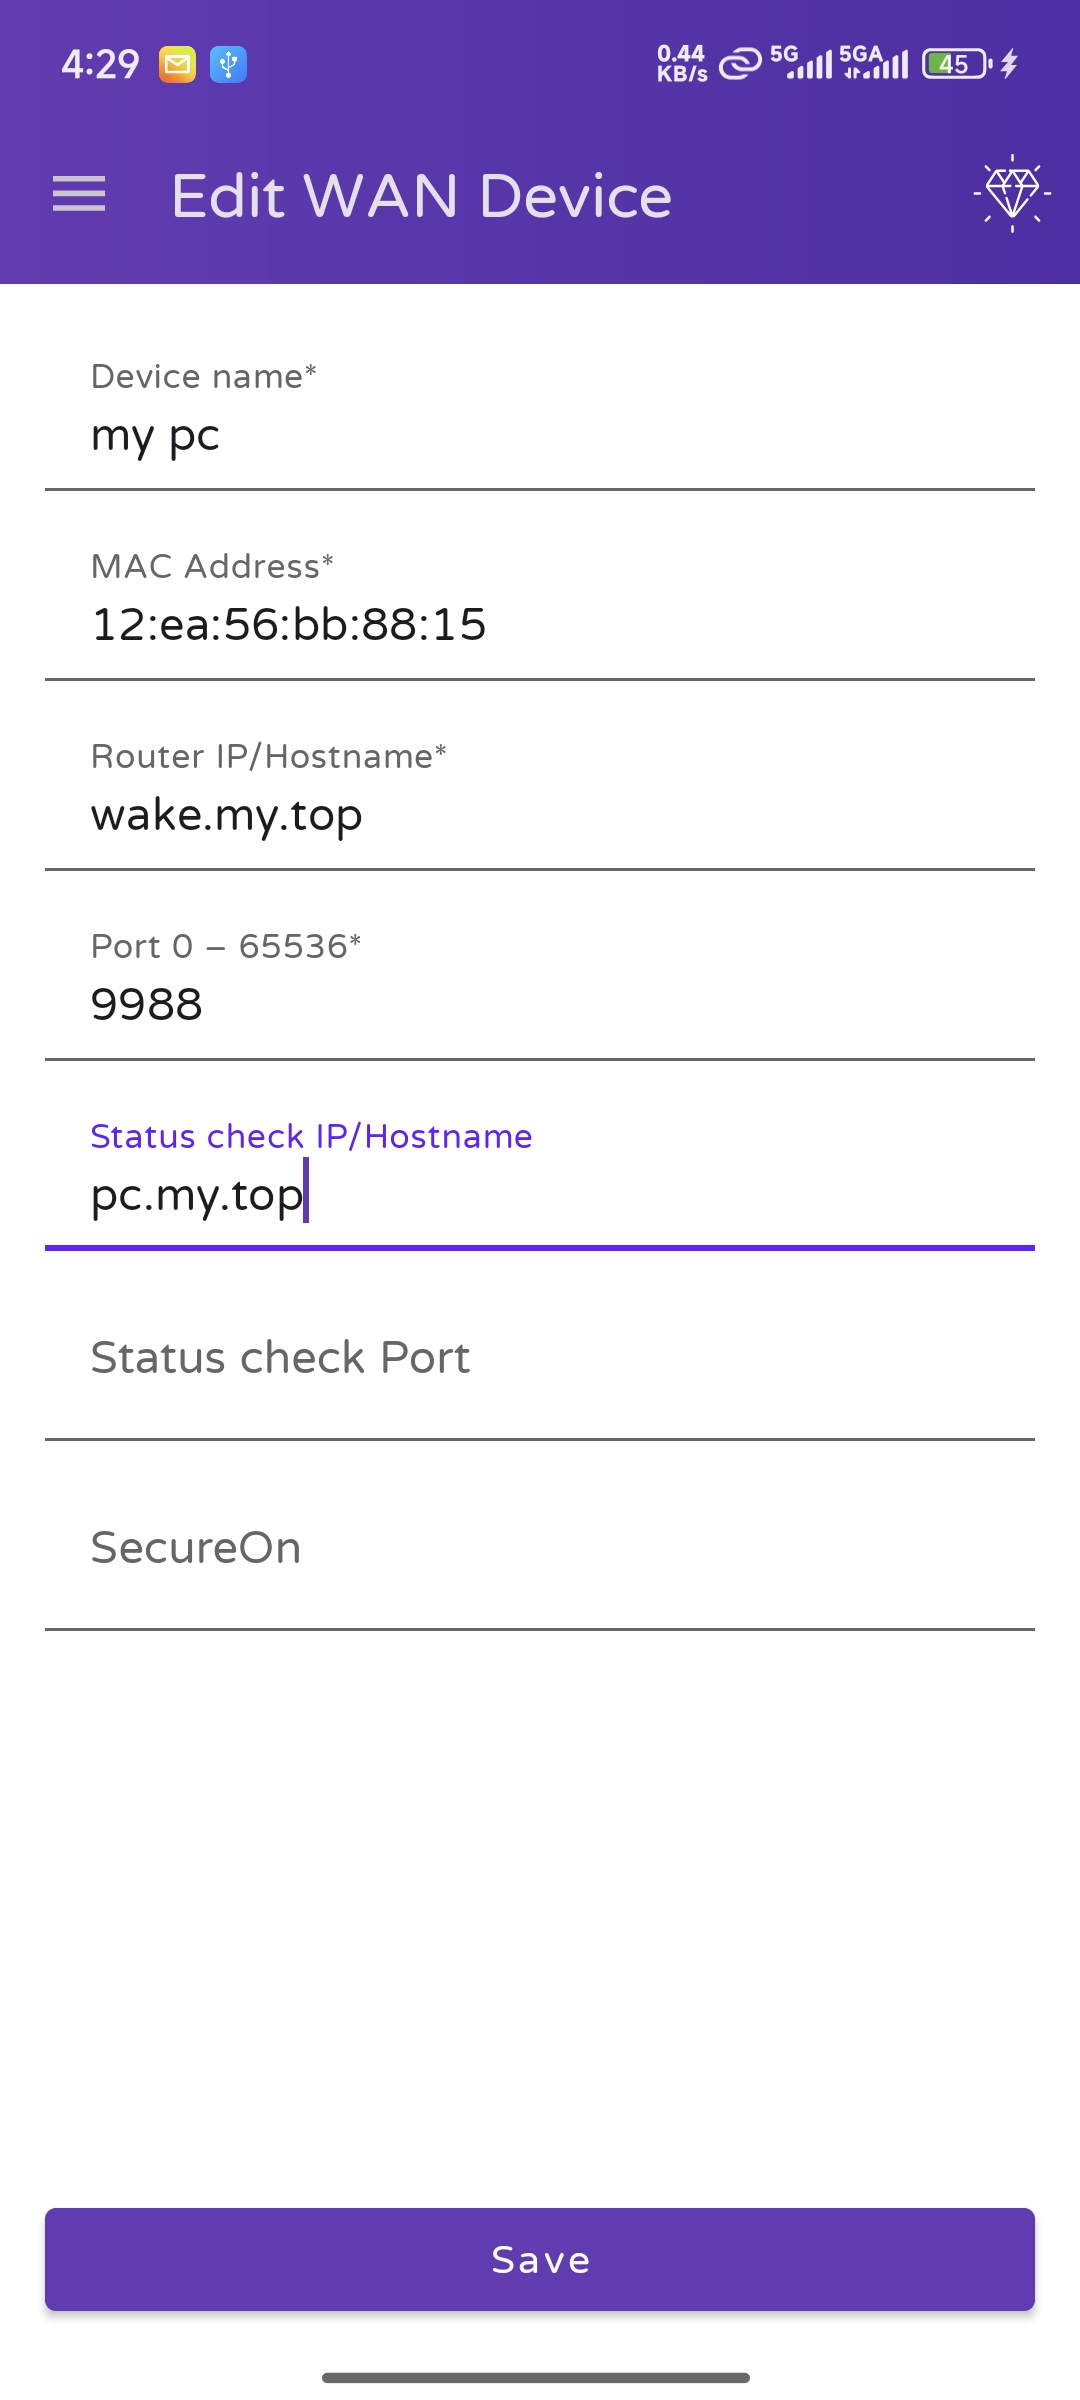Tap the link icon in status bar
Image resolution: width=1080 pixels, height=2400 pixels.
[x=740, y=64]
